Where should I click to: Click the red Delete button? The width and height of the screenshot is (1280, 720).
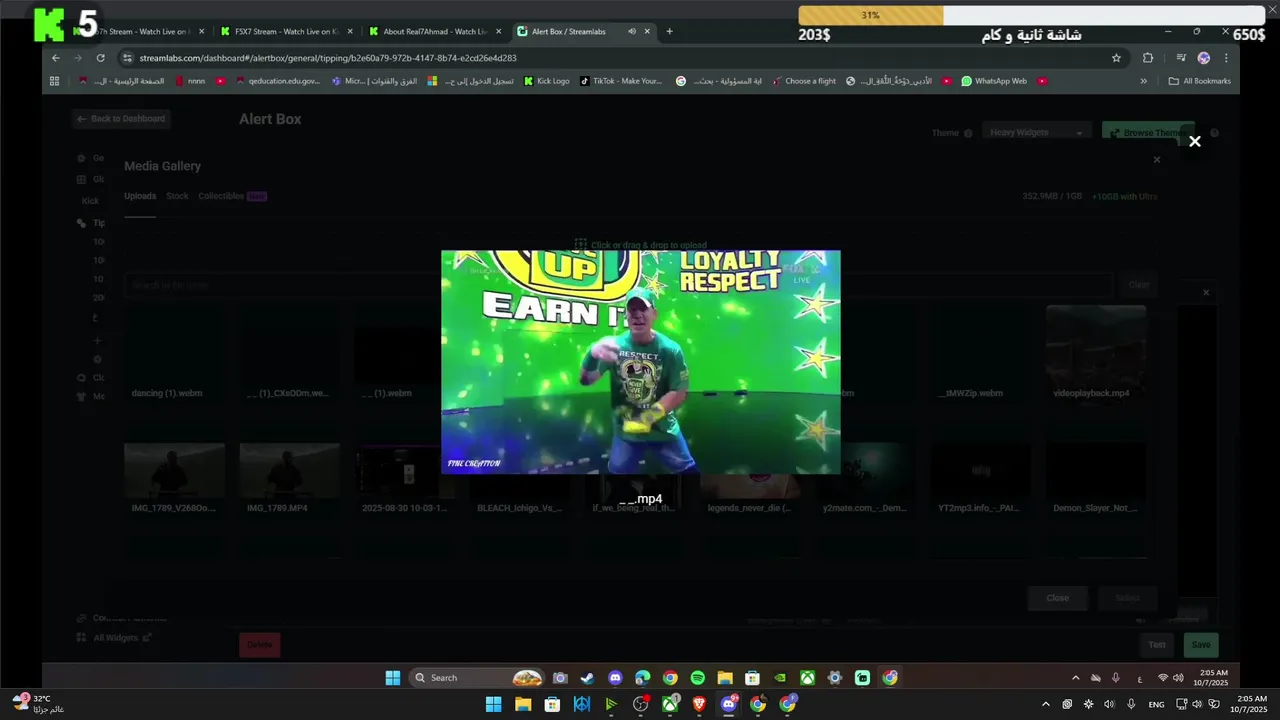pyautogui.click(x=260, y=645)
